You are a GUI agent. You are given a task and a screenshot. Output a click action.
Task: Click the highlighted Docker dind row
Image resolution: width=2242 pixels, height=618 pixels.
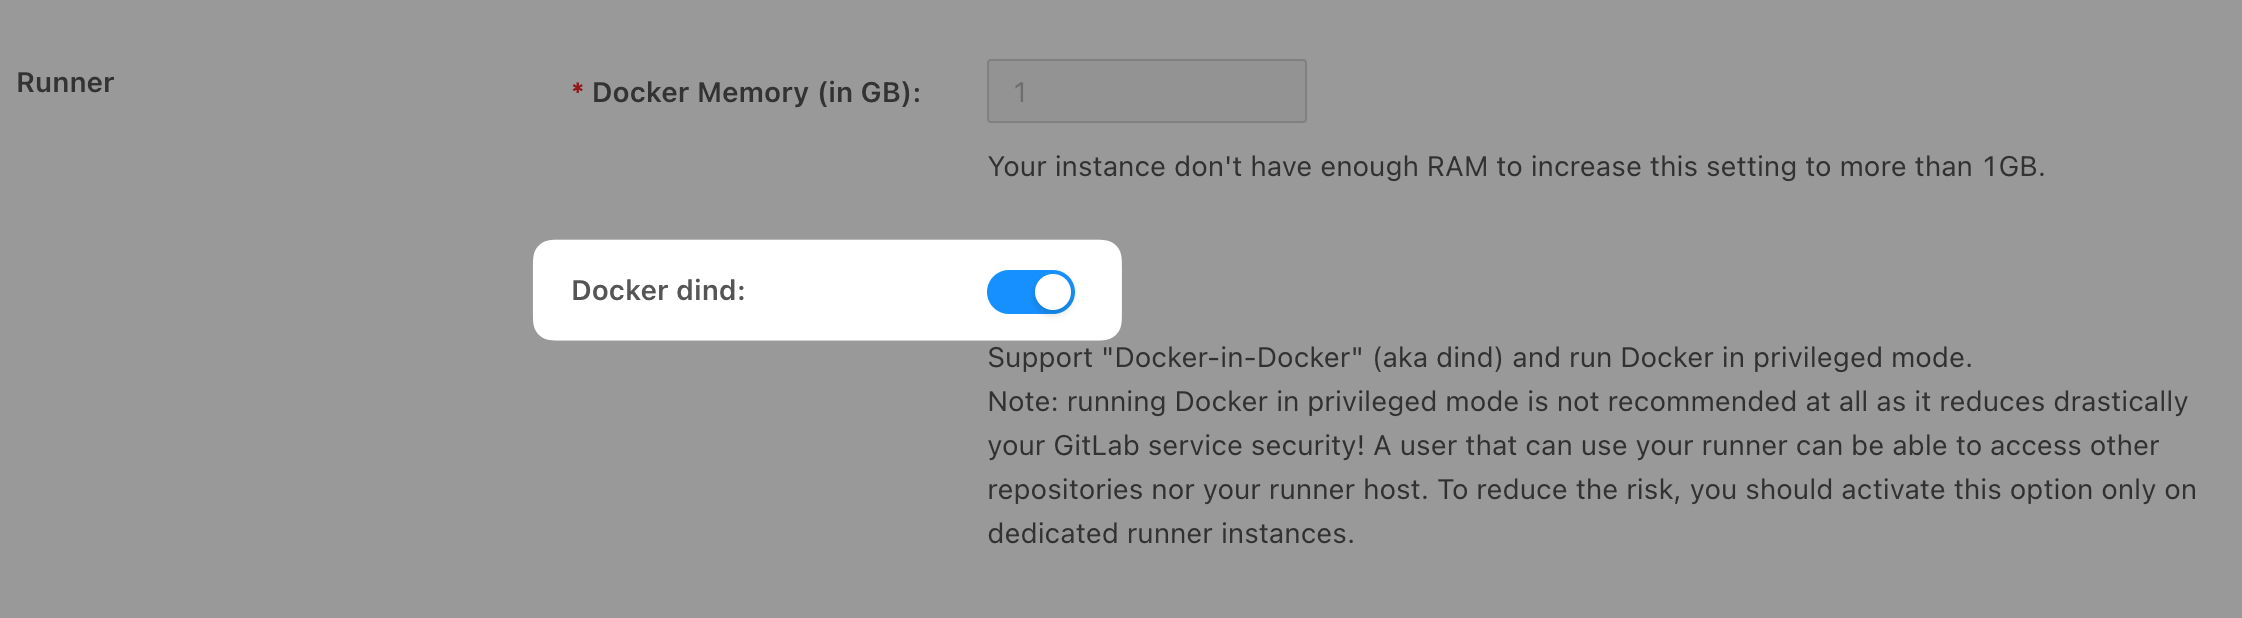[828, 291]
